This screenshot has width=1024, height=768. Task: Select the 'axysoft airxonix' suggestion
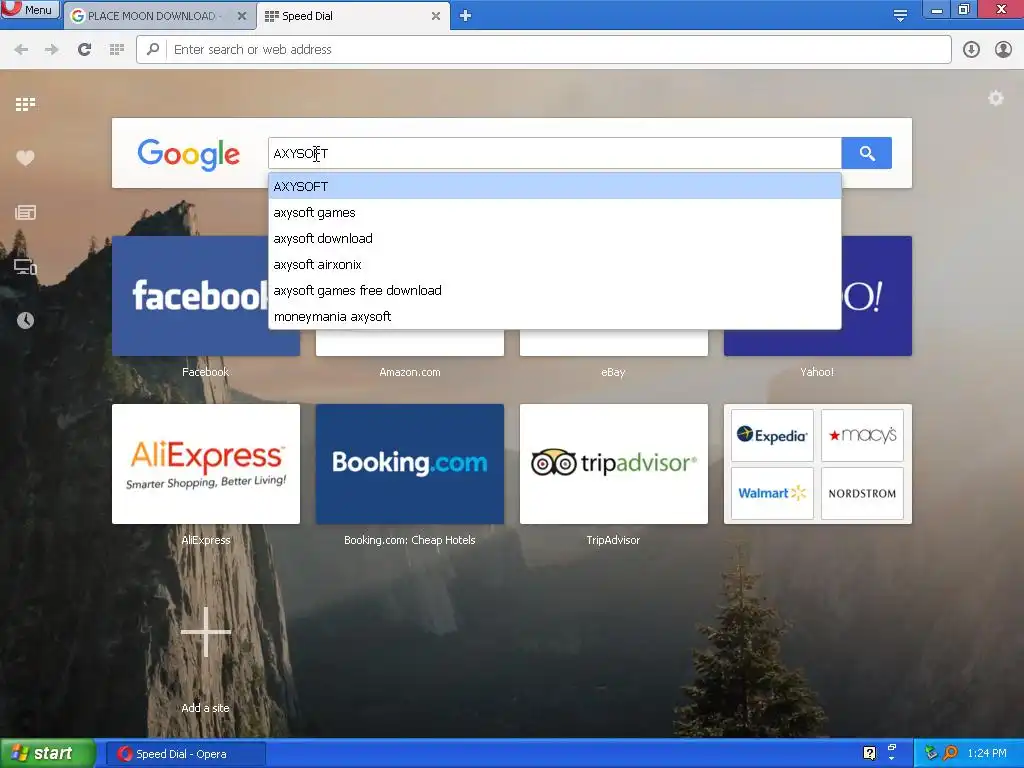(554, 264)
